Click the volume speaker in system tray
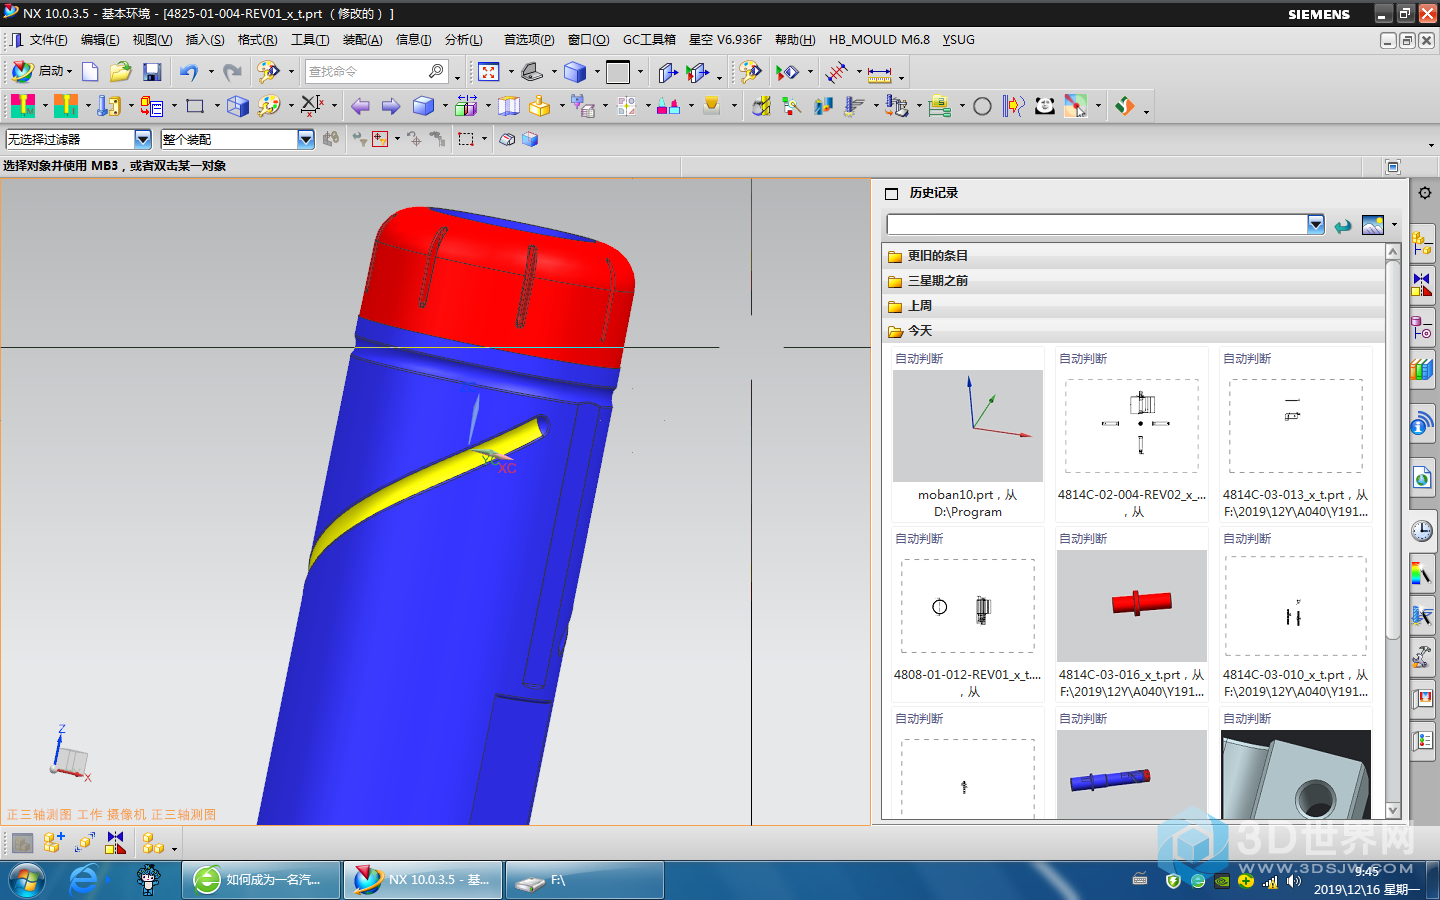Screen dimensions: 1440x900 tap(1294, 881)
